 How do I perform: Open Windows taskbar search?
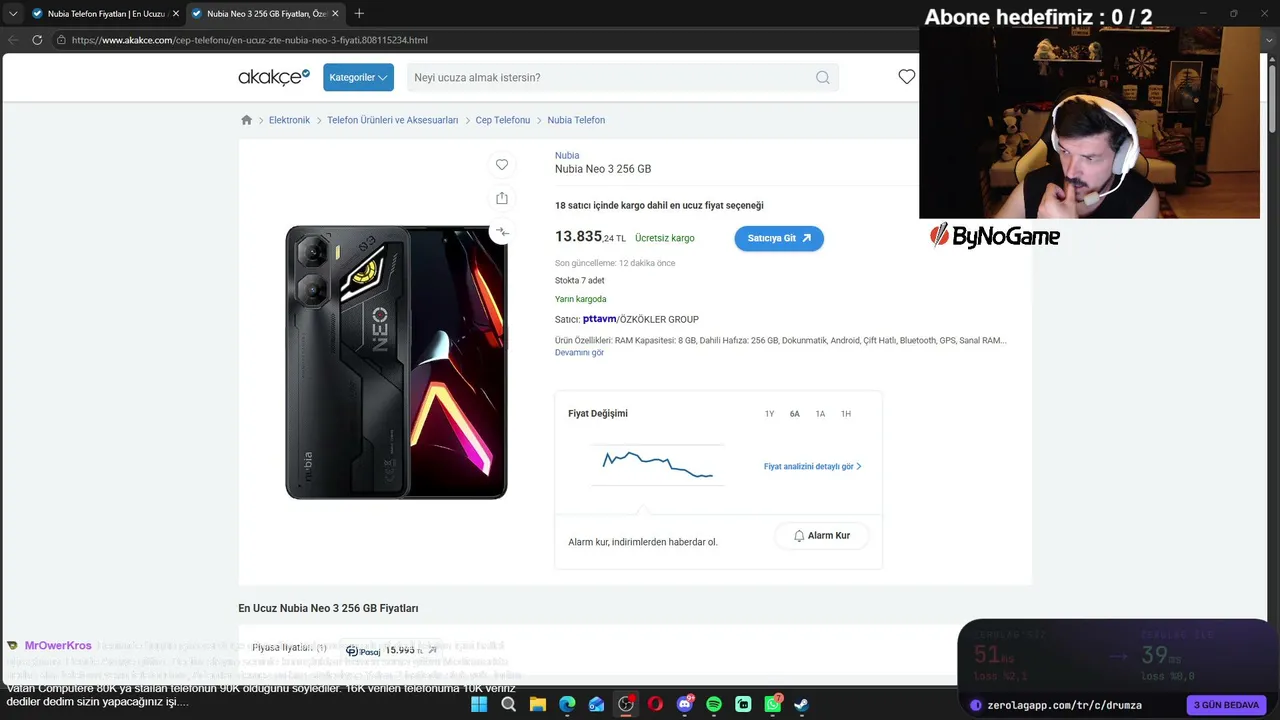pyautogui.click(x=508, y=704)
